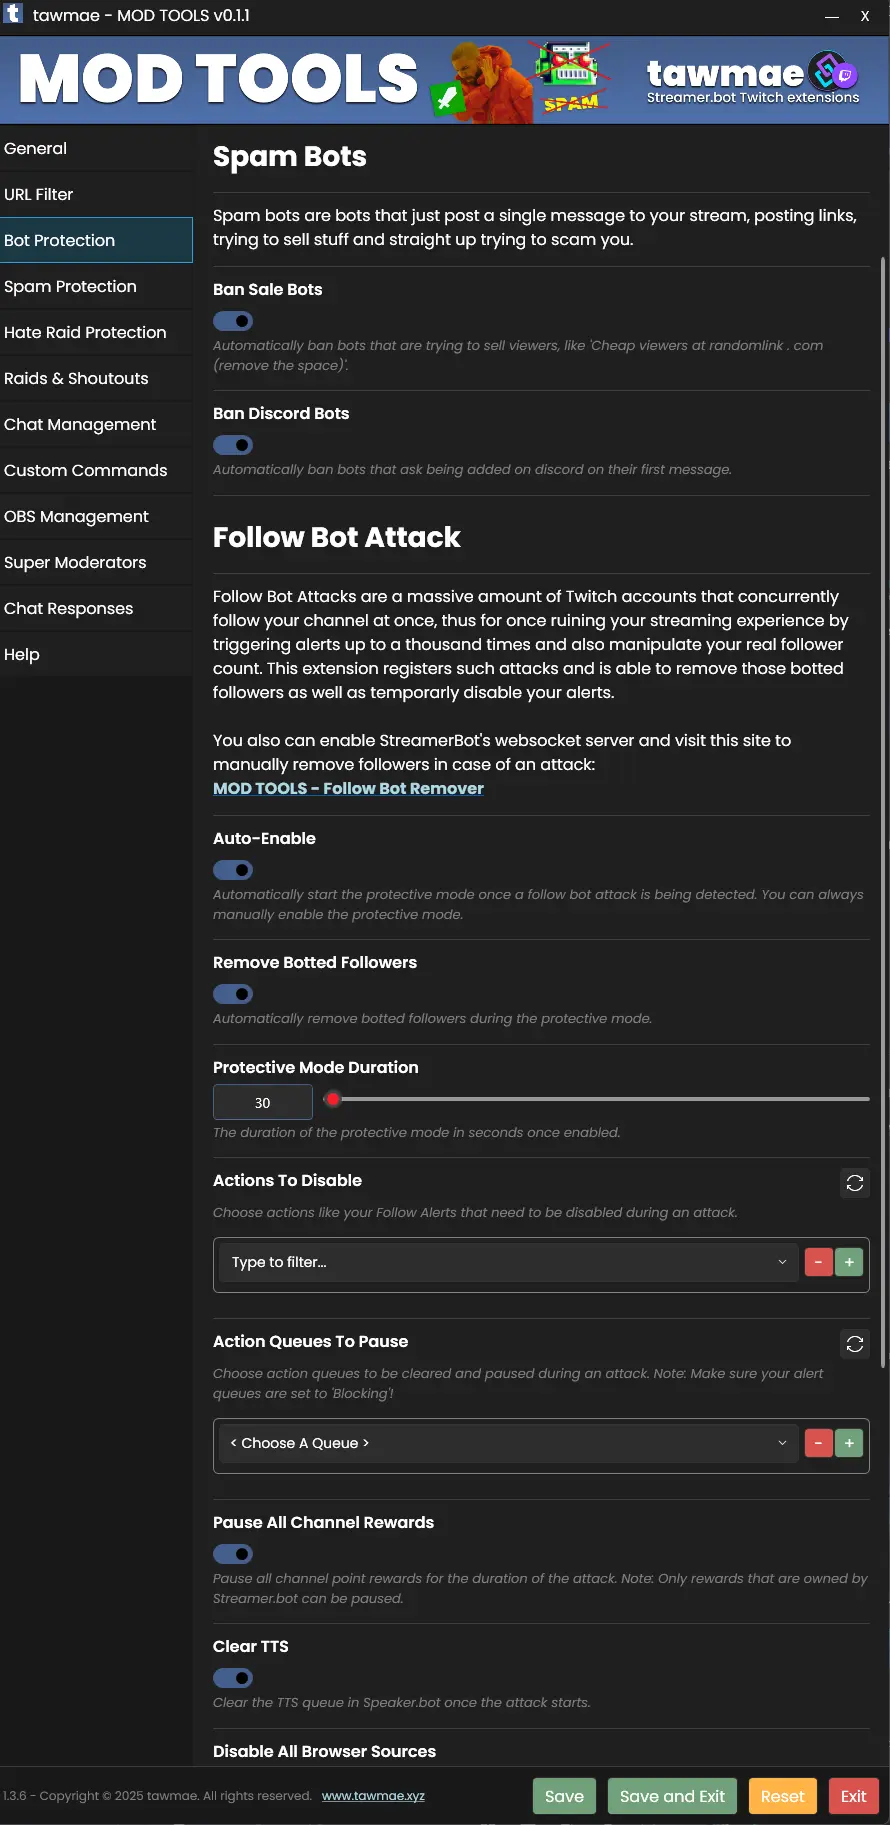Click the Save button

pos(564,1796)
